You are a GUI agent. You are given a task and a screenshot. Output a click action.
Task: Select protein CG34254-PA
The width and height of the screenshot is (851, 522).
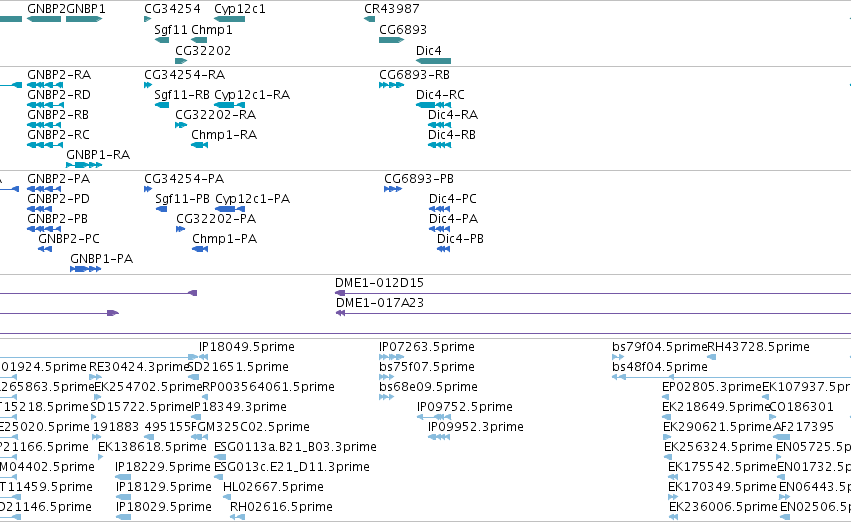click(184, 179)
